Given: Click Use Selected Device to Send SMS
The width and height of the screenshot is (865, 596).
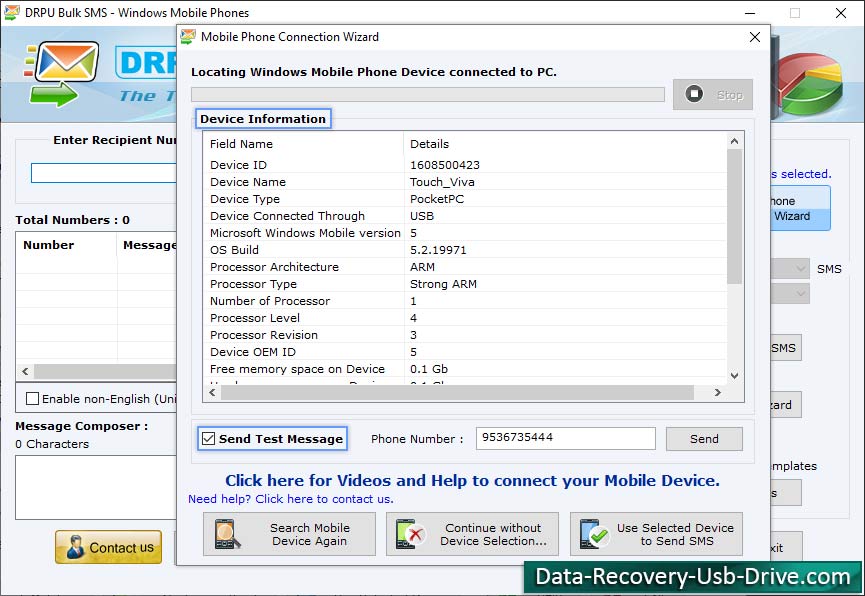Looking at the screenshot, I should (x=656, y=534).
